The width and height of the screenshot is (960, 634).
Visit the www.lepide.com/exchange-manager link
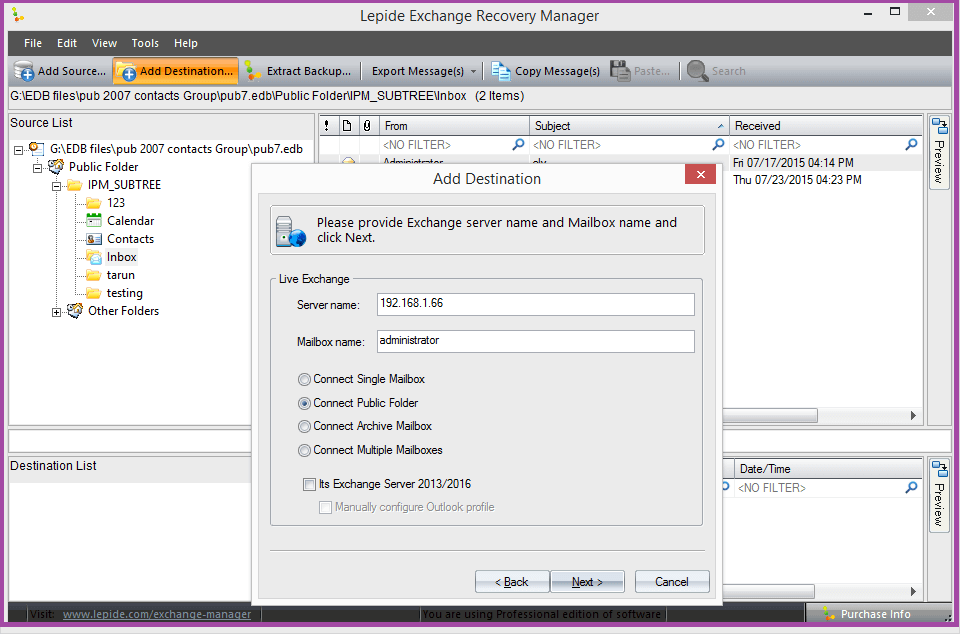[x=157, y=614]
